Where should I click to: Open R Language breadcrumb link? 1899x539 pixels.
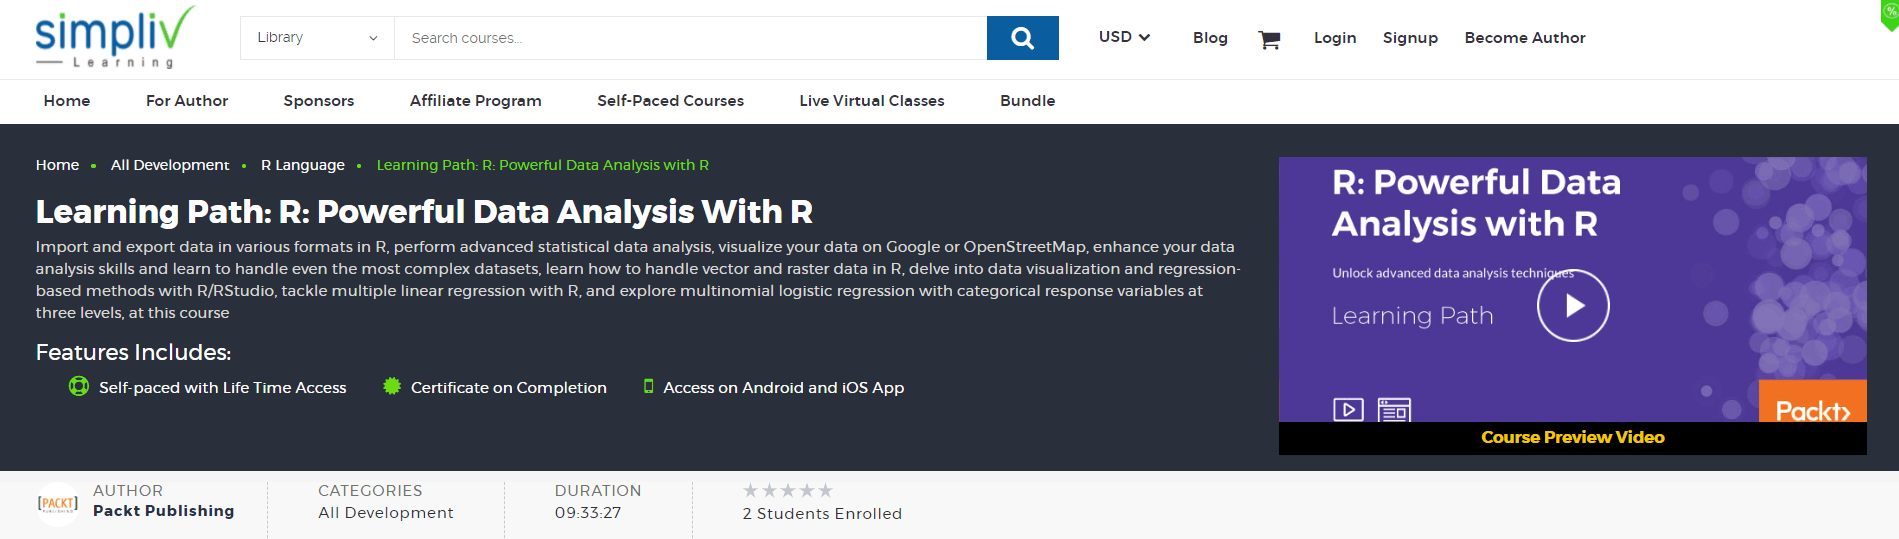coord(303,165)
